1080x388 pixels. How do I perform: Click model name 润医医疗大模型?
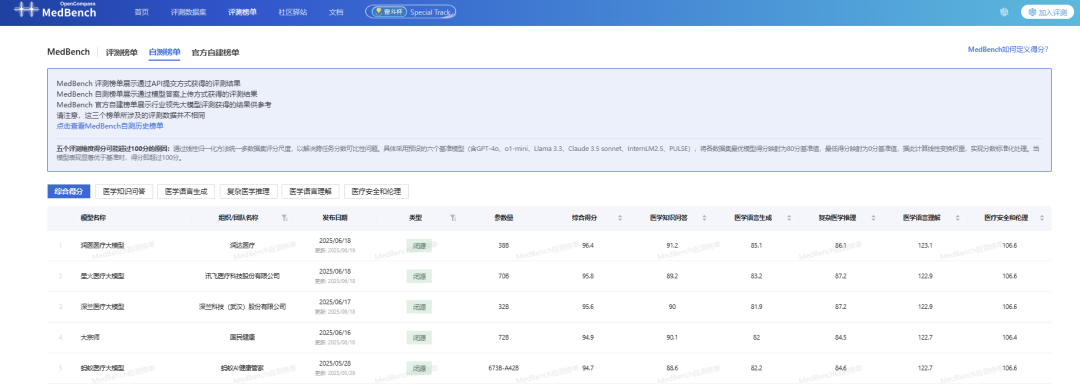[x=103, y=245]
